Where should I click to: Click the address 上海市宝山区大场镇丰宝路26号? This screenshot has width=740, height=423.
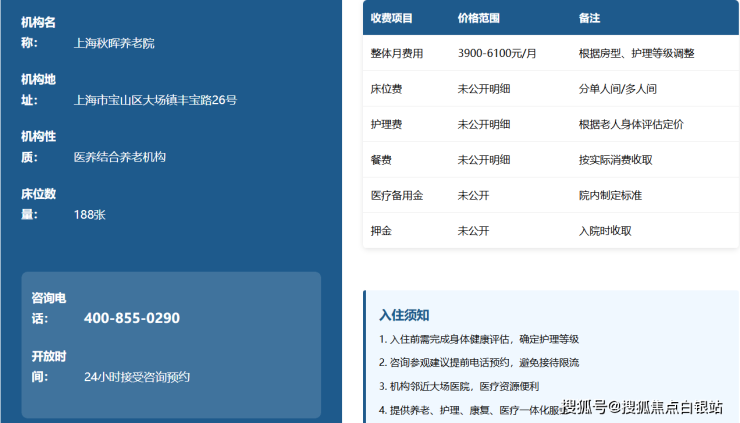click(155, 101)
